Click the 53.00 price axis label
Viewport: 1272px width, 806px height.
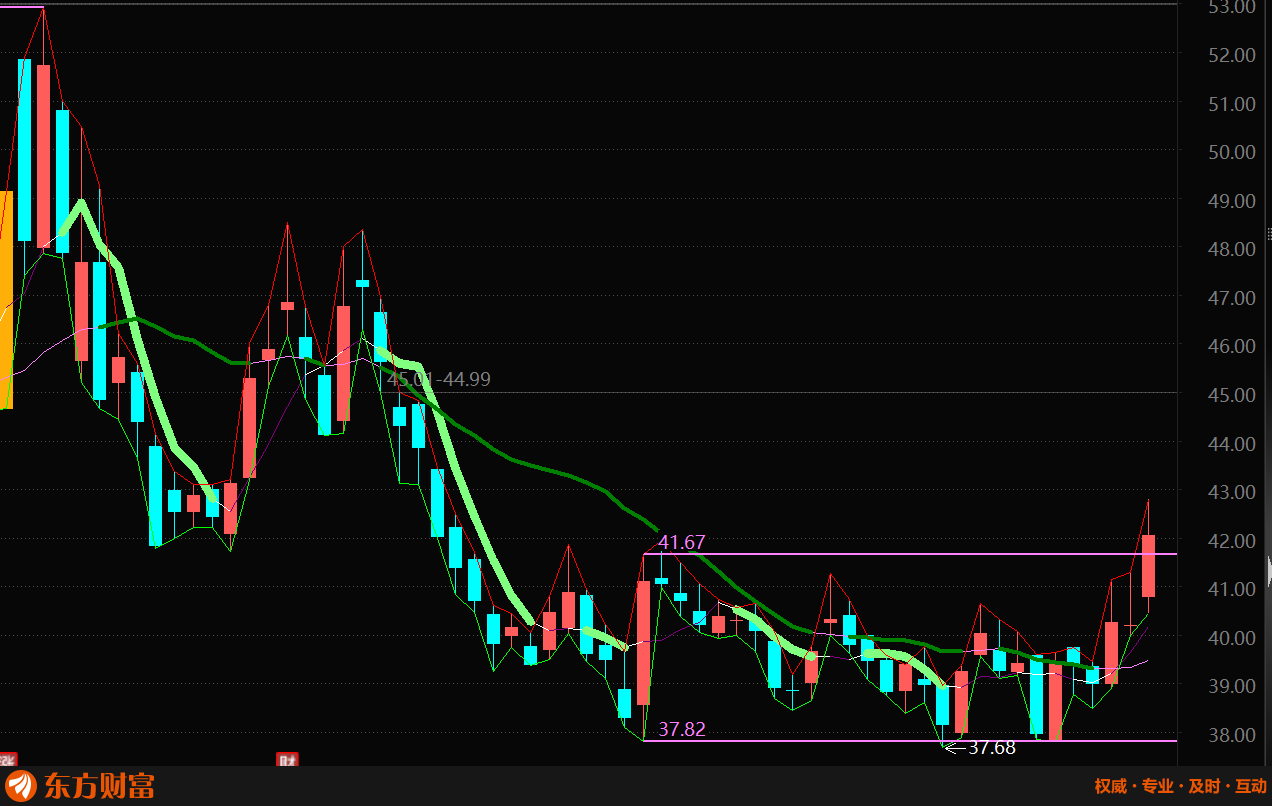click(x=1232, y=7)
